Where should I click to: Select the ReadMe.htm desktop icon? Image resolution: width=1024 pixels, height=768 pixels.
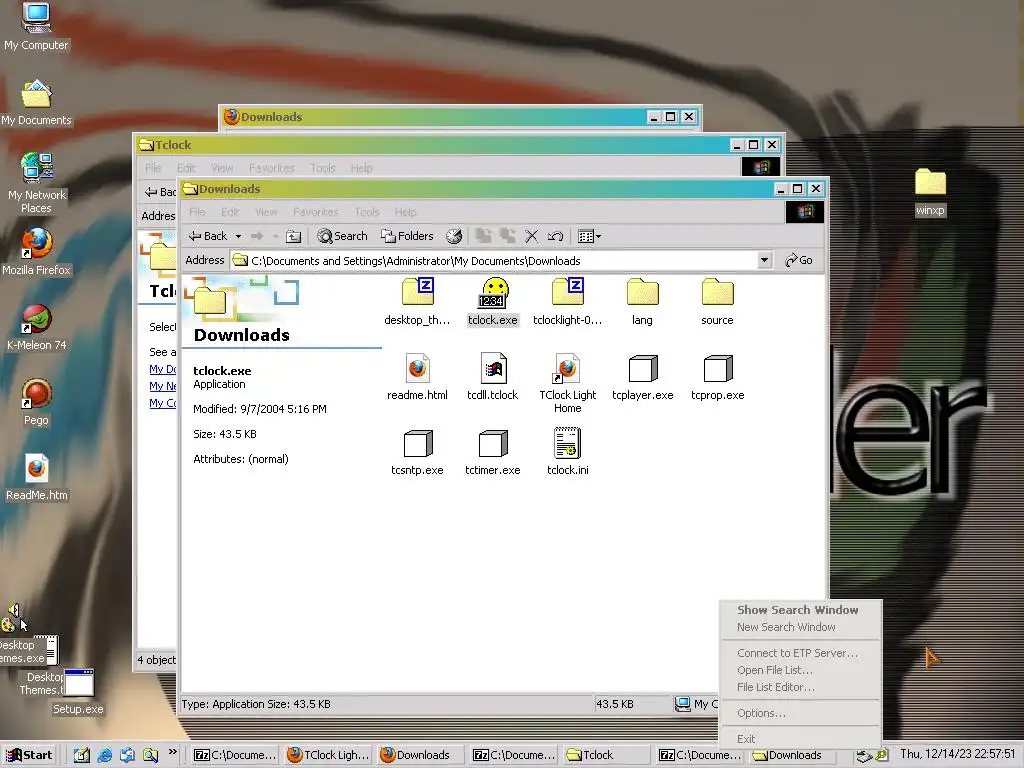click(x=37, y=477)
